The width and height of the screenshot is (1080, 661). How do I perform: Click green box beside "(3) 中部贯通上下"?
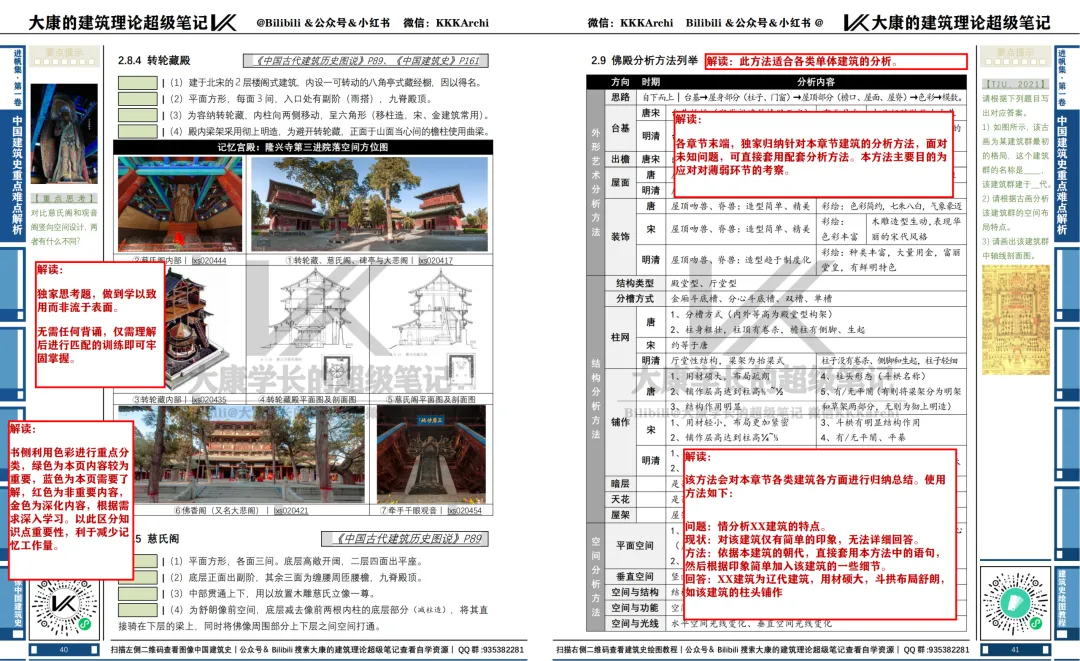point(145,594)
